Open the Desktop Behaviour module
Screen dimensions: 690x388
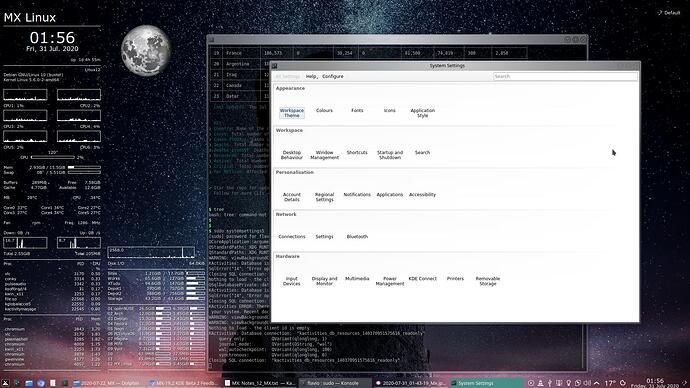(x=291, y=155)
